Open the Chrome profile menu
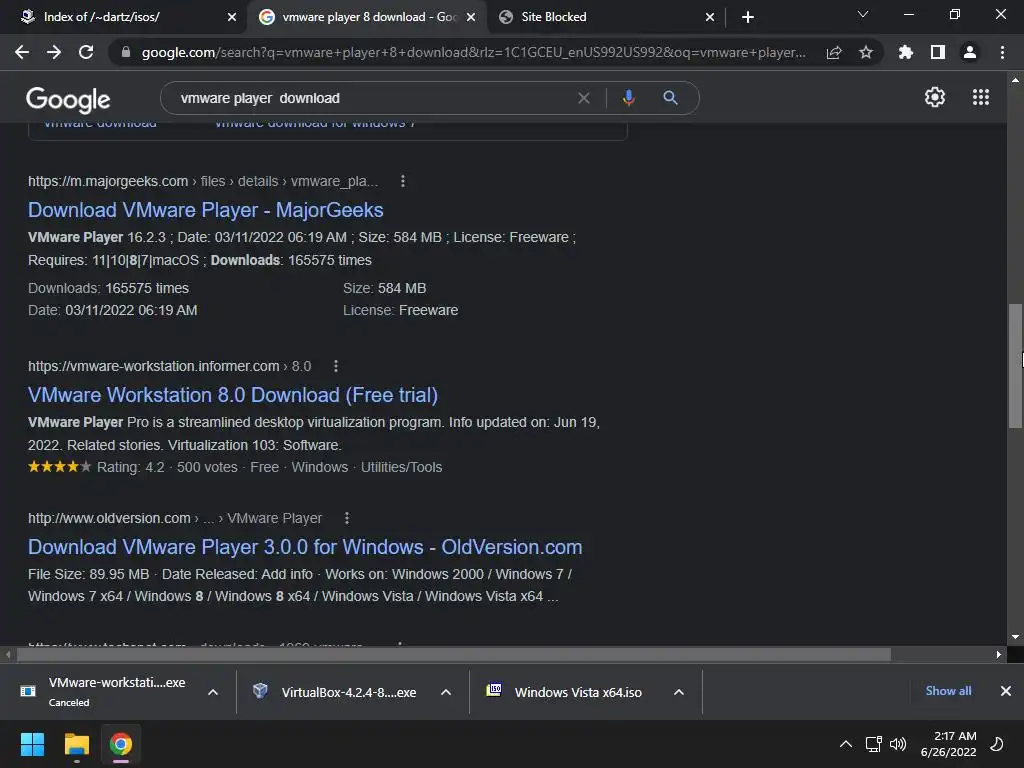This screenshot has height=768, width=1024. [970, 52]
